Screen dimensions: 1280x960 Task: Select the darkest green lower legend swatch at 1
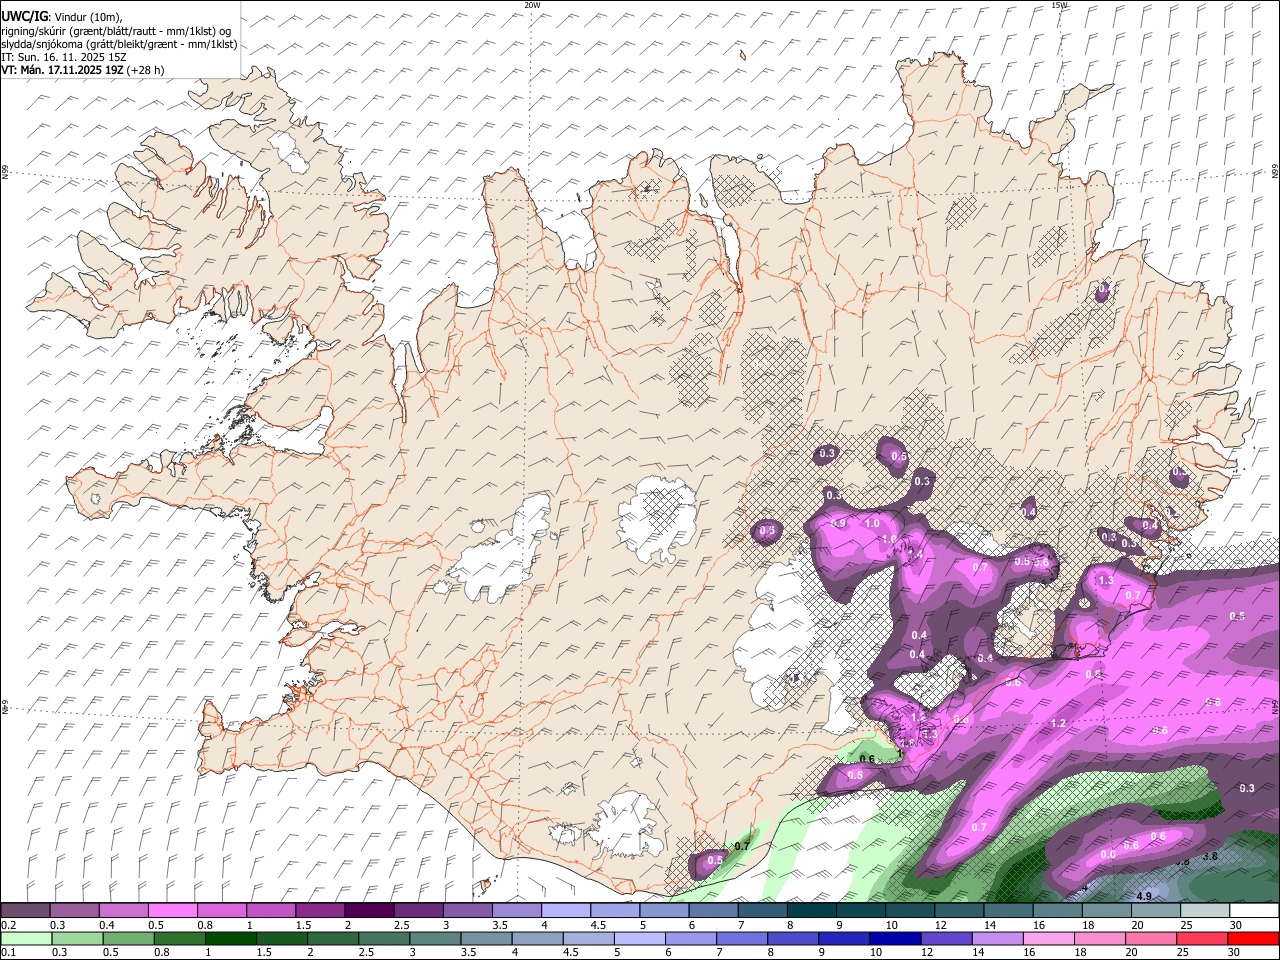click(229, 938)
